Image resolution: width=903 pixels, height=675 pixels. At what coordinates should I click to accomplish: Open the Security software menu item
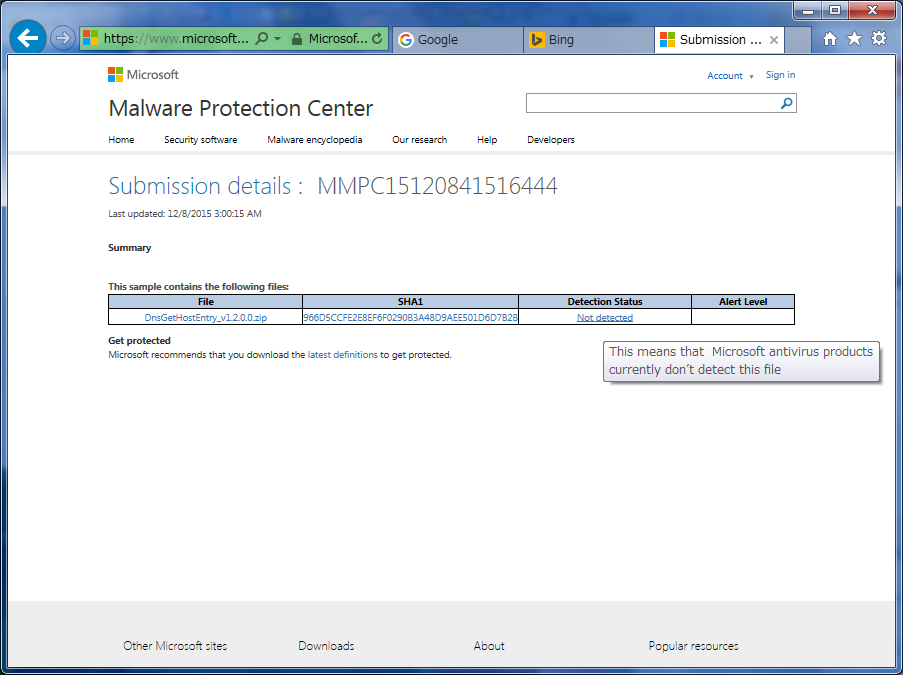(x=200, y=139)
